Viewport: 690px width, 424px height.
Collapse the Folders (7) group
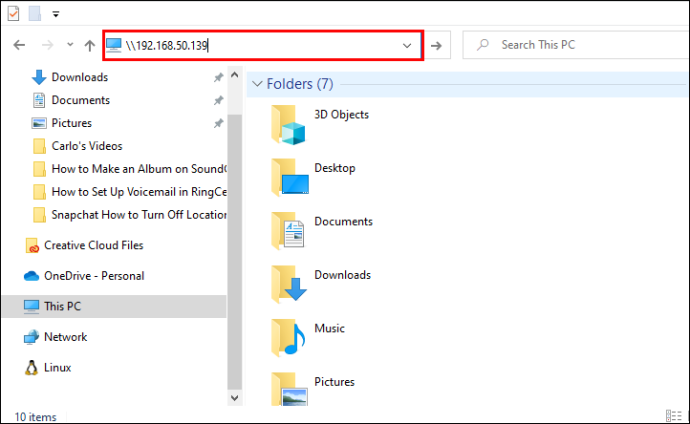click(x=257, y=84)
